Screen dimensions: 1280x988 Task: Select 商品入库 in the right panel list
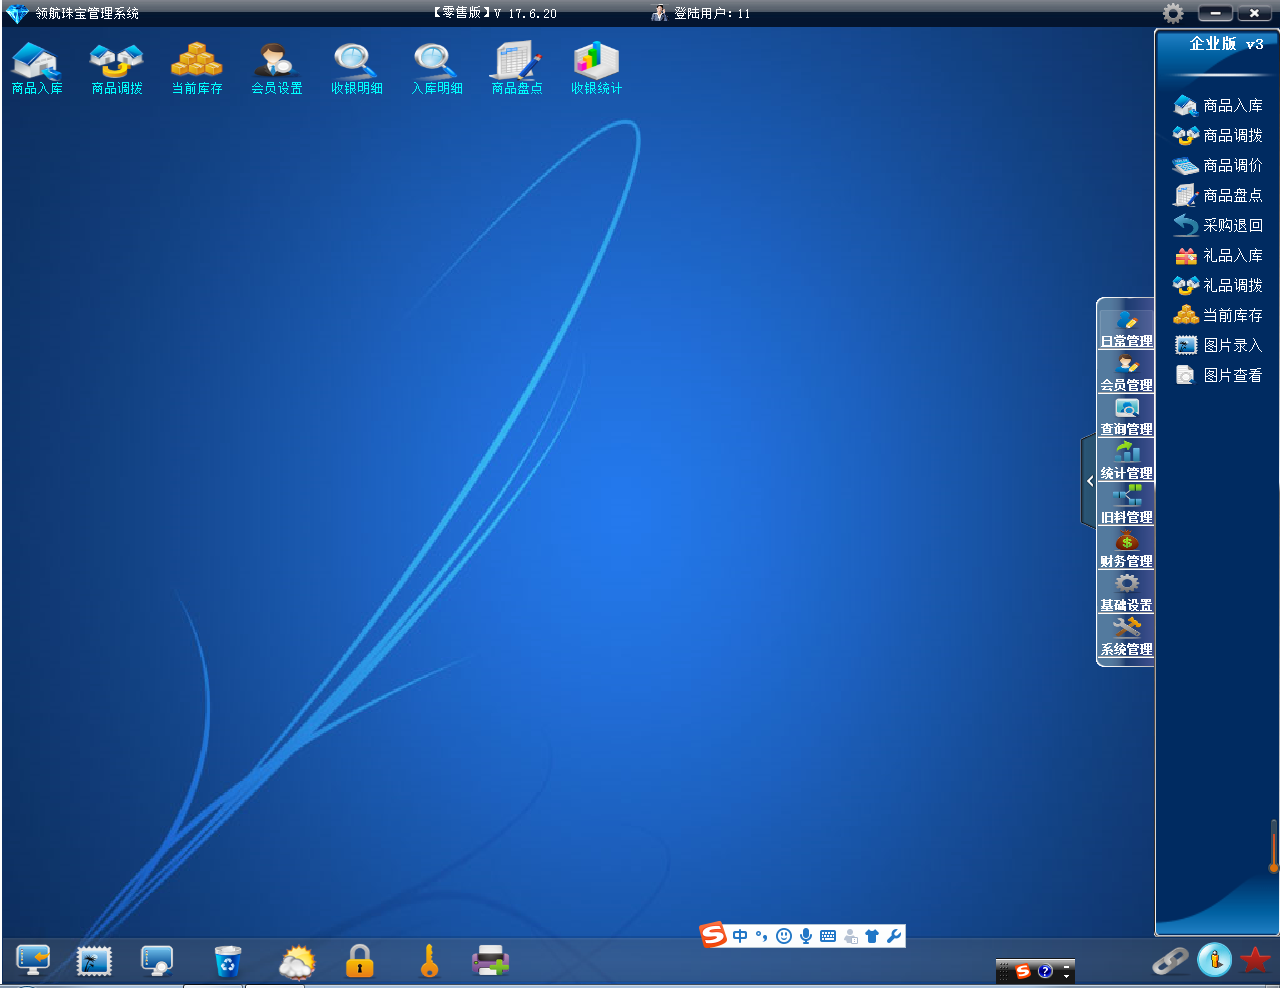pyautogui.click(x=1218, y=105)
